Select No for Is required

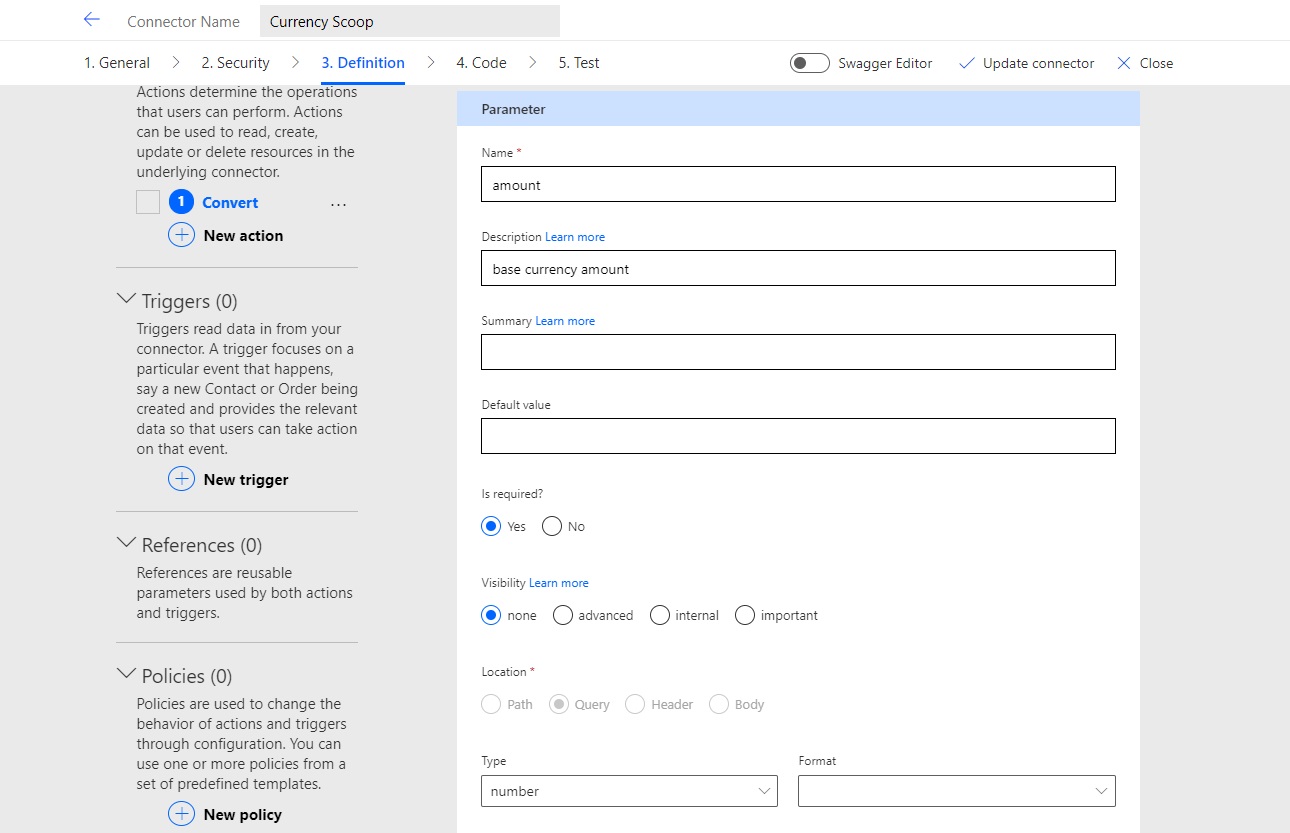[551, 525]
